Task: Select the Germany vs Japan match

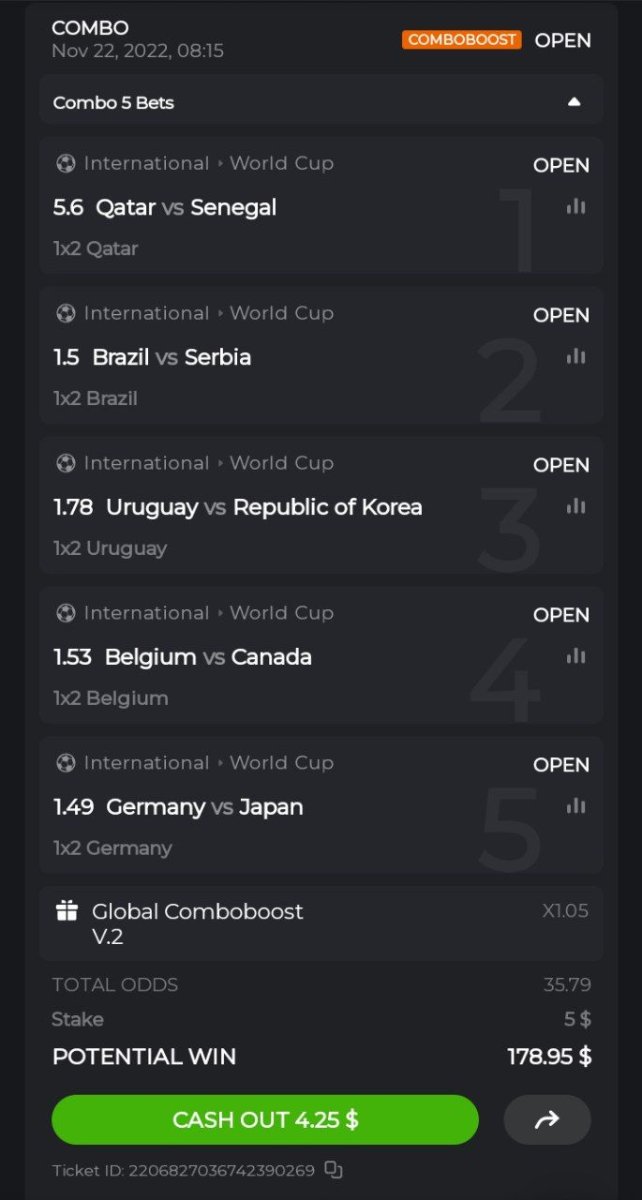Action: [x=204, y=808]
